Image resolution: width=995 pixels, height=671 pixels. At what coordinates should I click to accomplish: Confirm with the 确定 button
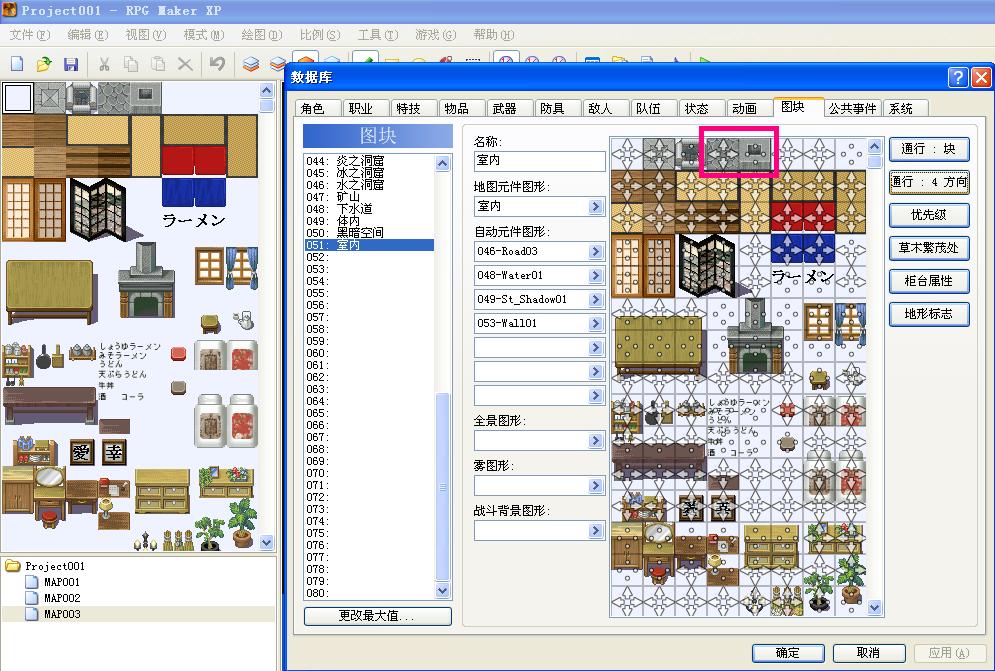[787, 653]
